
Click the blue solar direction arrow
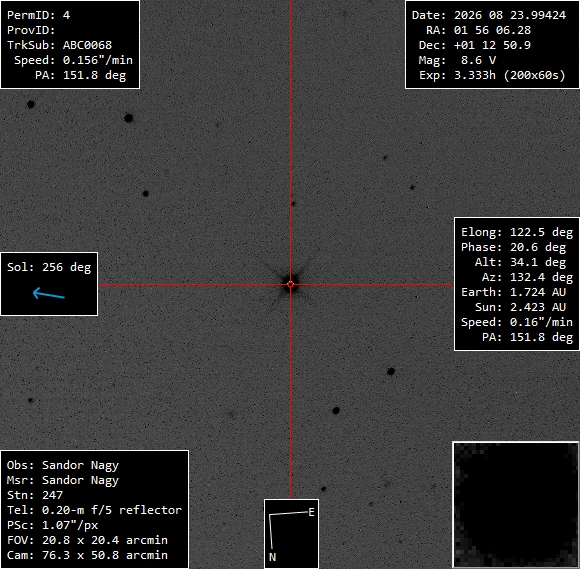(49, 294)
